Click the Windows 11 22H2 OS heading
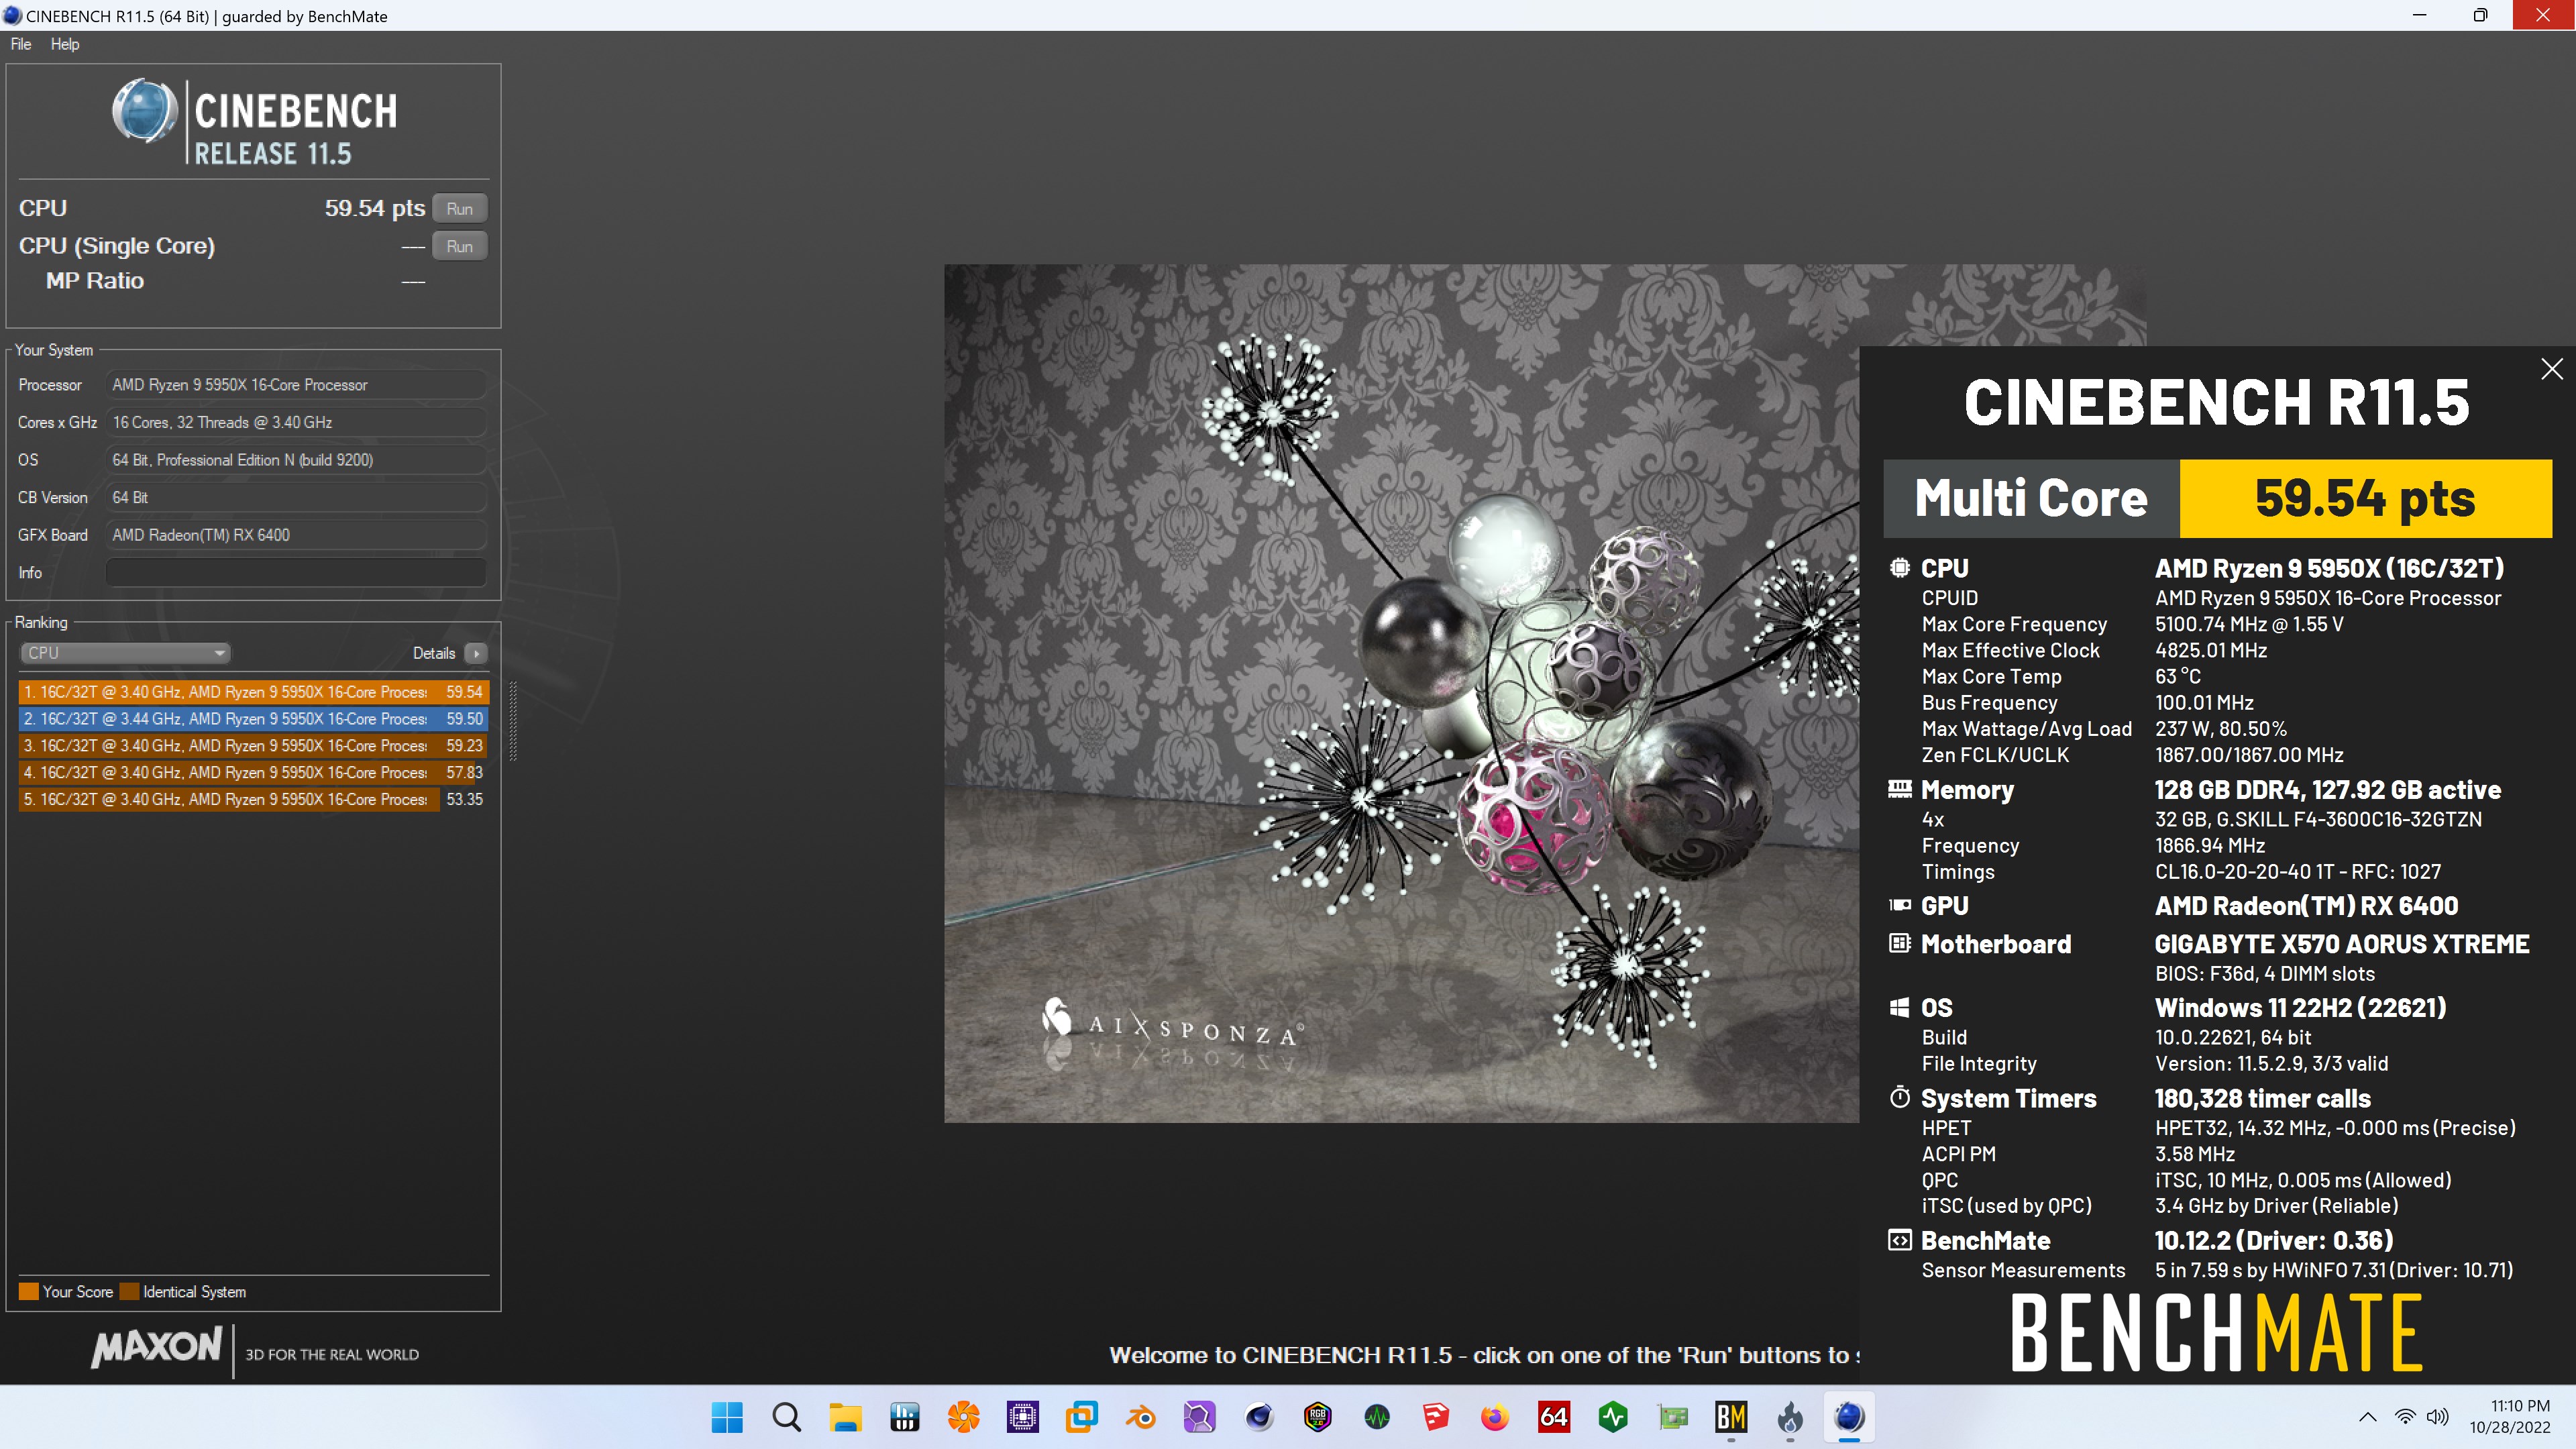The height and width of the screenshot is (1449, 2576). (2300, 1007)
